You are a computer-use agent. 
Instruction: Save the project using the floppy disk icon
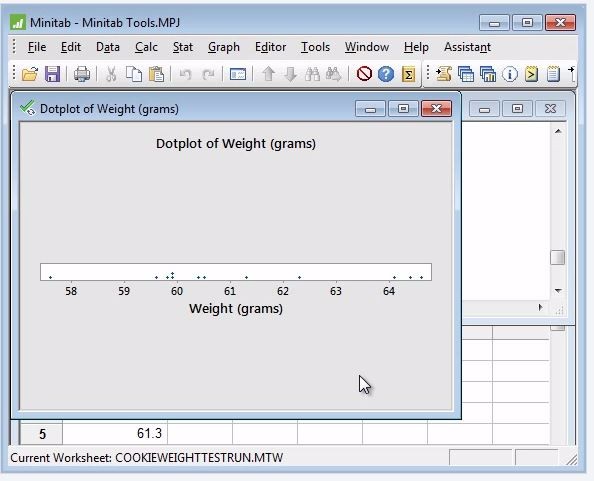pyautogui.click(x=52, y=74)
